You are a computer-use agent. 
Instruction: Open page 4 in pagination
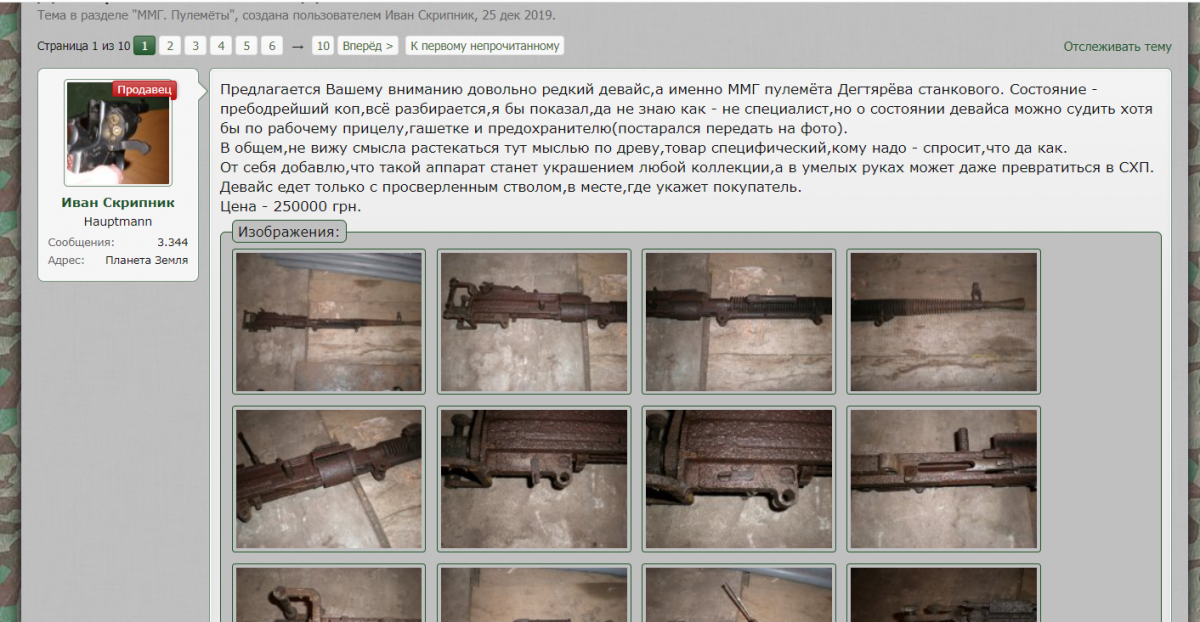[221, 46]
